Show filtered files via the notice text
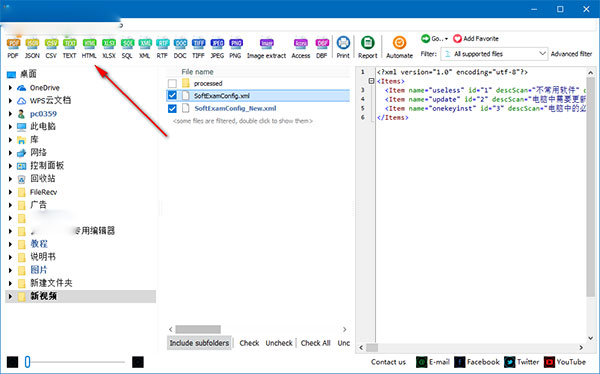This screenshot has height=374, width=600. (243, 121)
